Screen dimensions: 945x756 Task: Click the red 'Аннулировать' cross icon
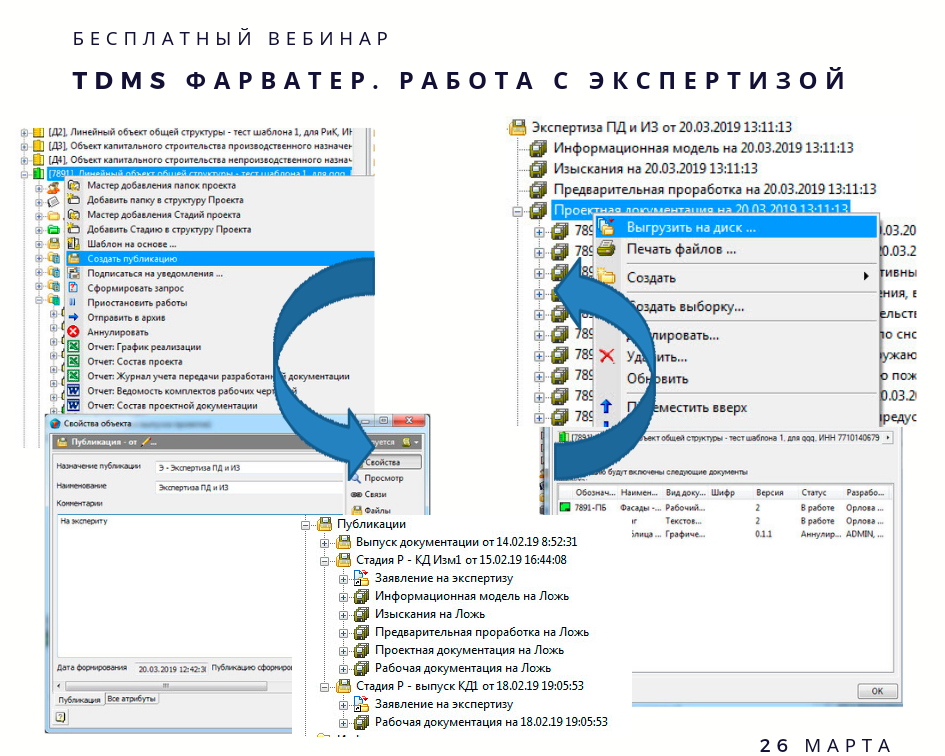point(74,332)
